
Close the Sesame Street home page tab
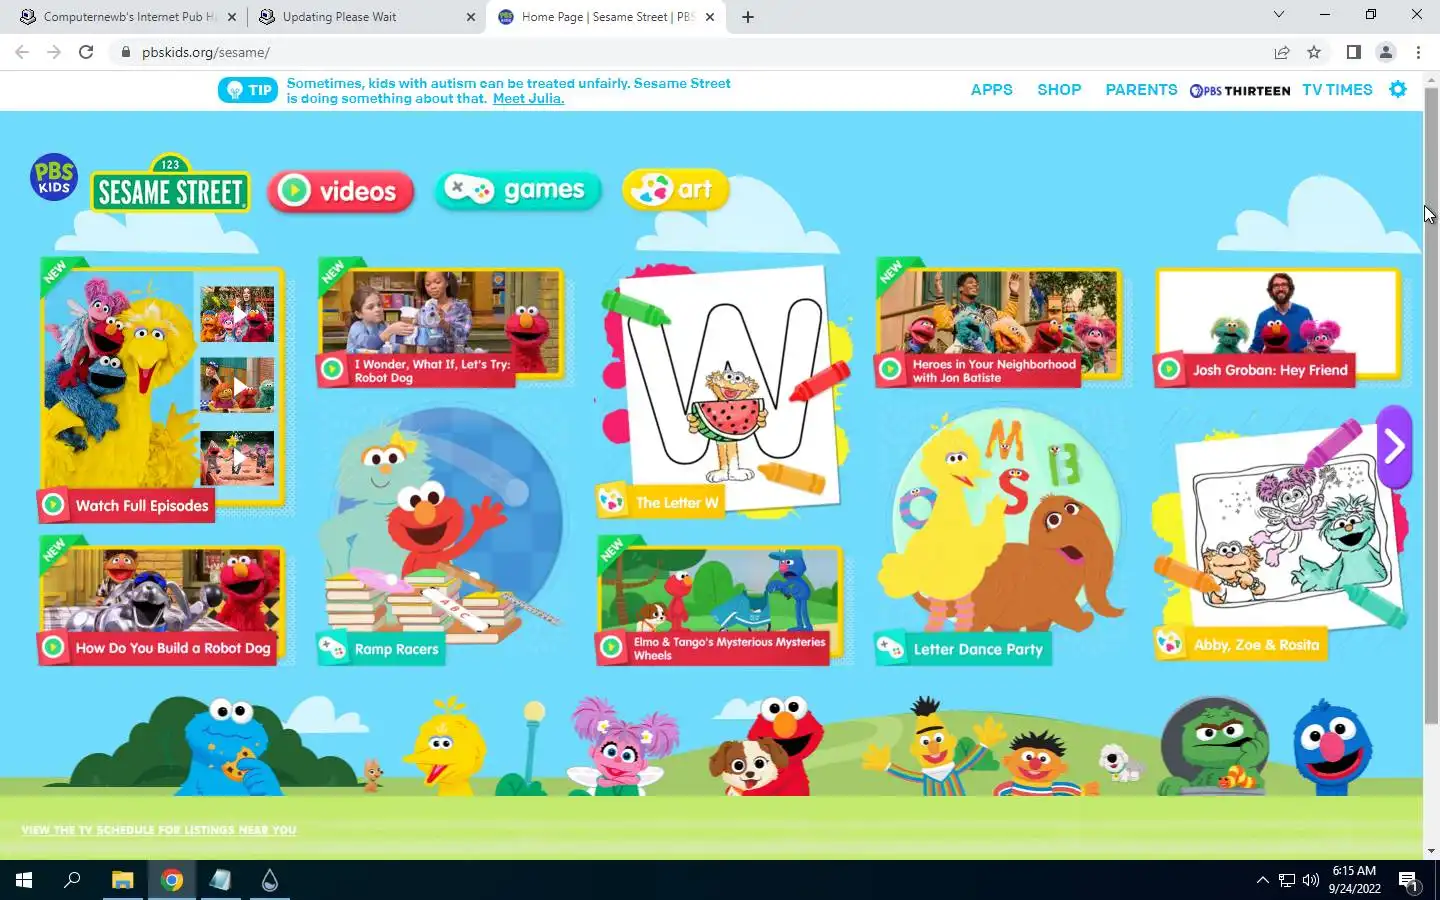[x=710, y=17]
